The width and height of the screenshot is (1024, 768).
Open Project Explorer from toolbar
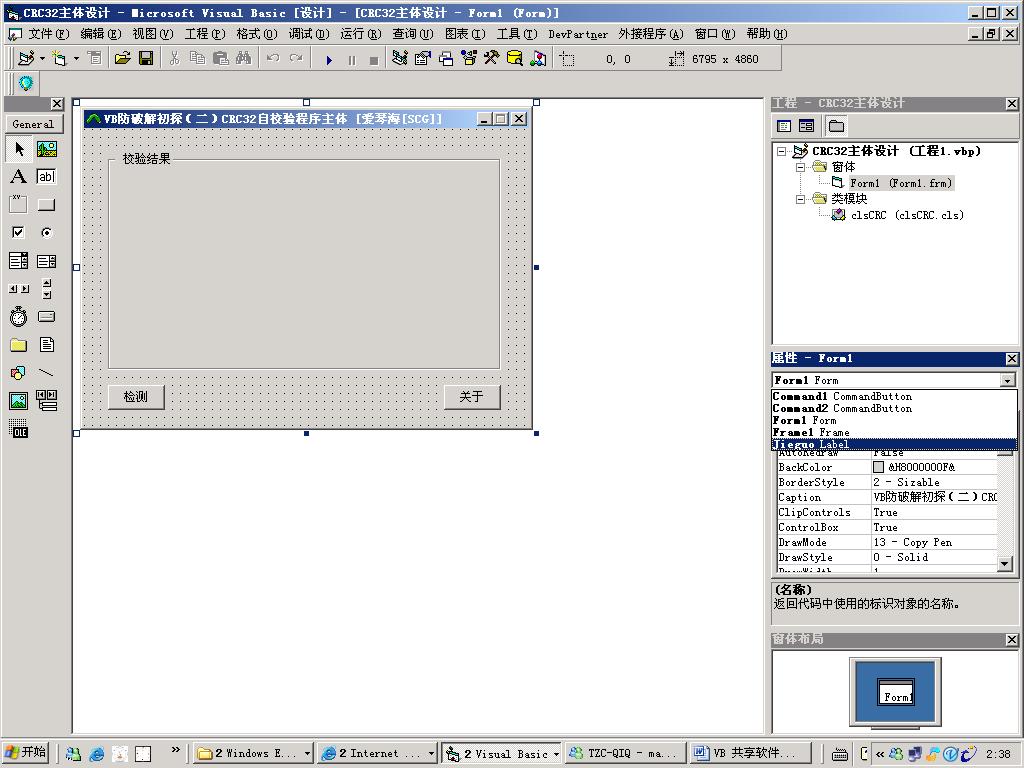[400, 59]
